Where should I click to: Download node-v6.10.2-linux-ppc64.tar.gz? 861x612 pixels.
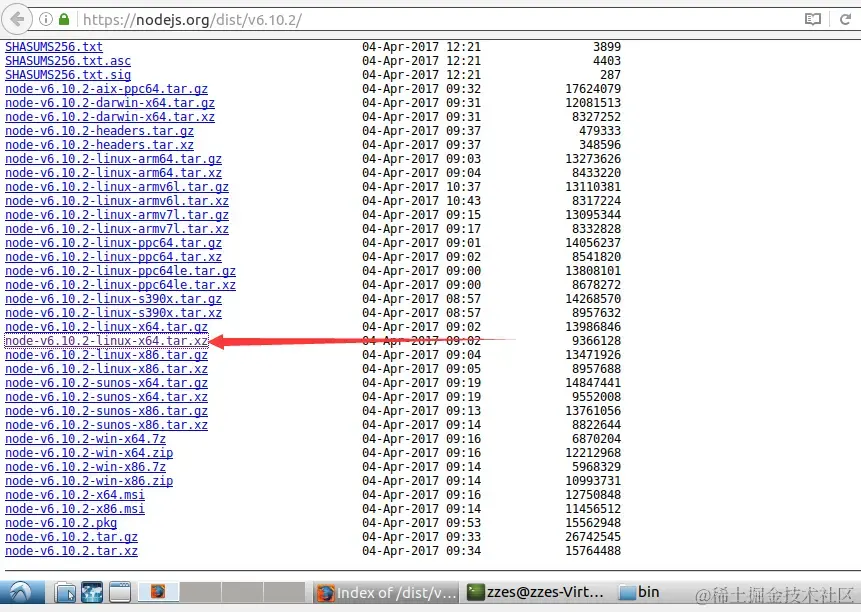(x=114, y=243)
